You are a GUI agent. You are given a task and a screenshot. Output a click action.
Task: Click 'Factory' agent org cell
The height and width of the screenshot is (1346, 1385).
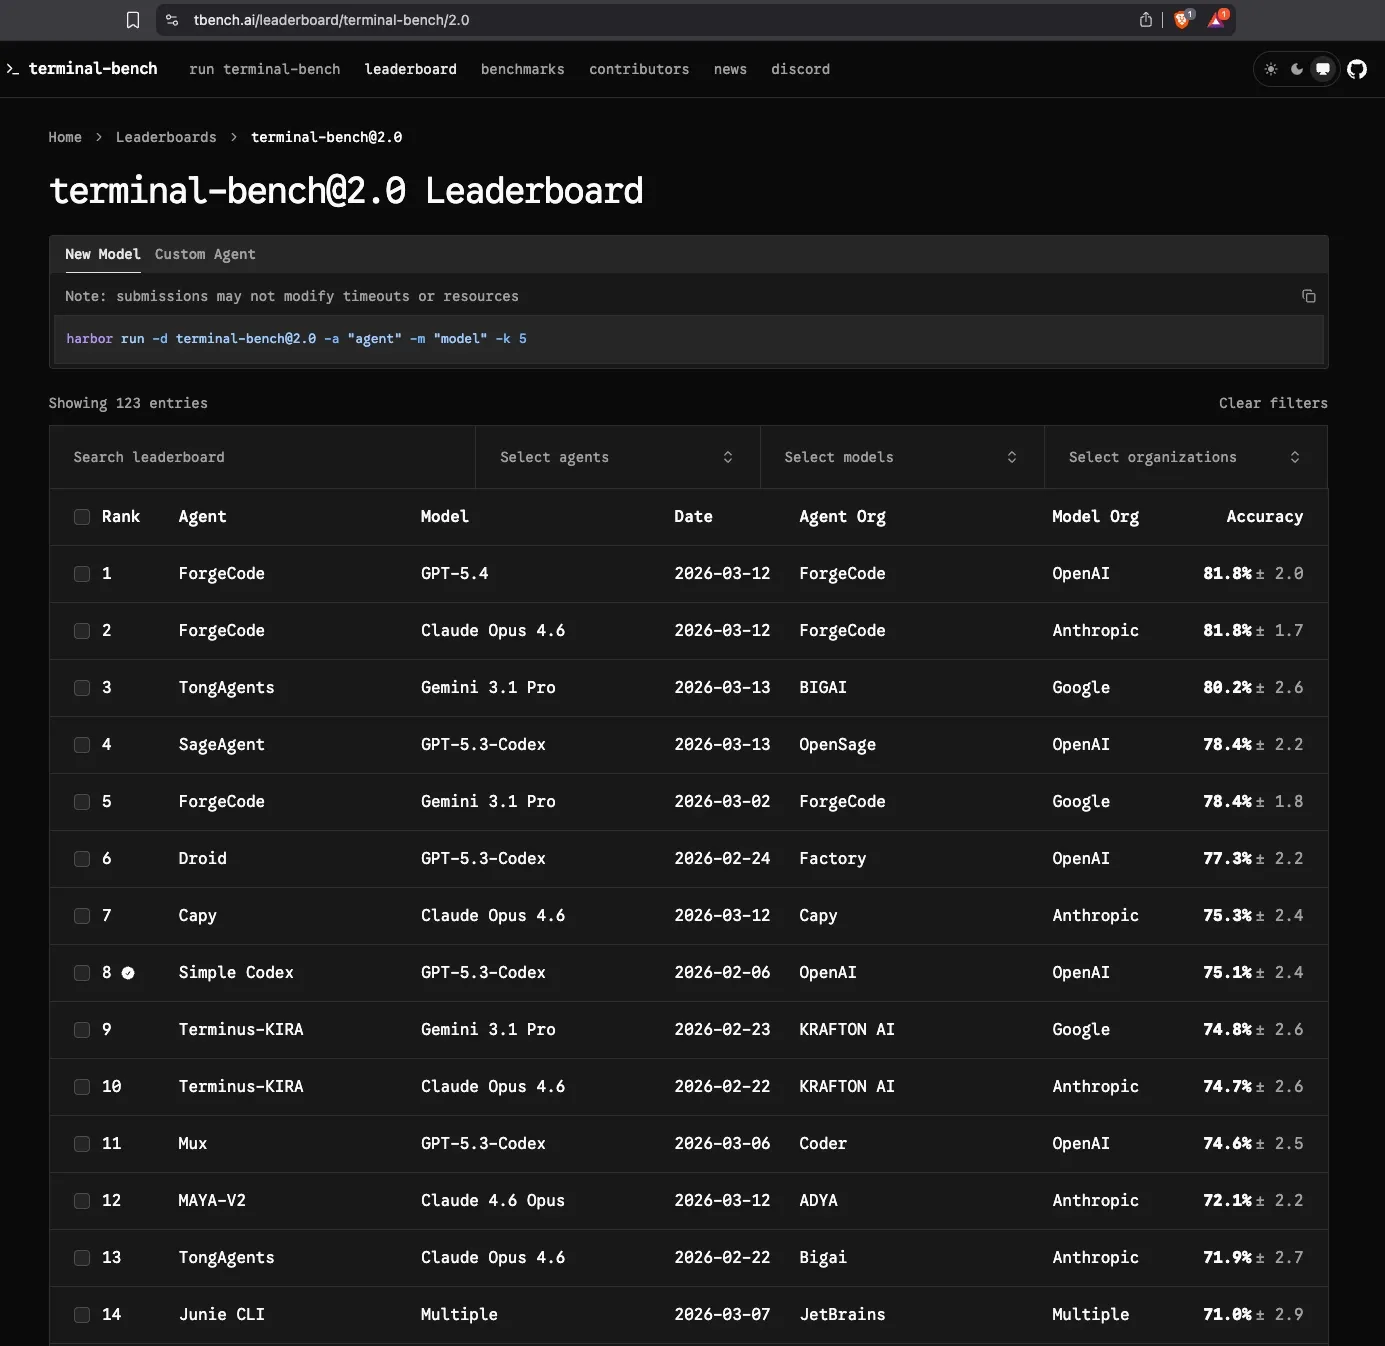833,859
